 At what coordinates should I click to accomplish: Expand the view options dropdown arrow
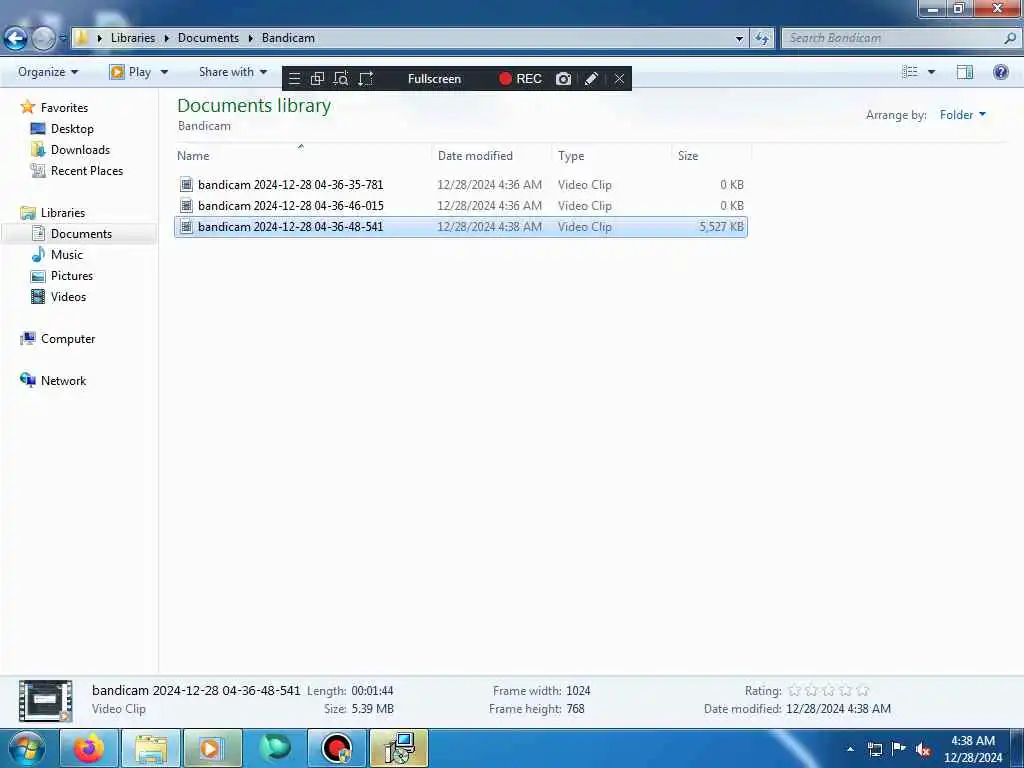931,72
